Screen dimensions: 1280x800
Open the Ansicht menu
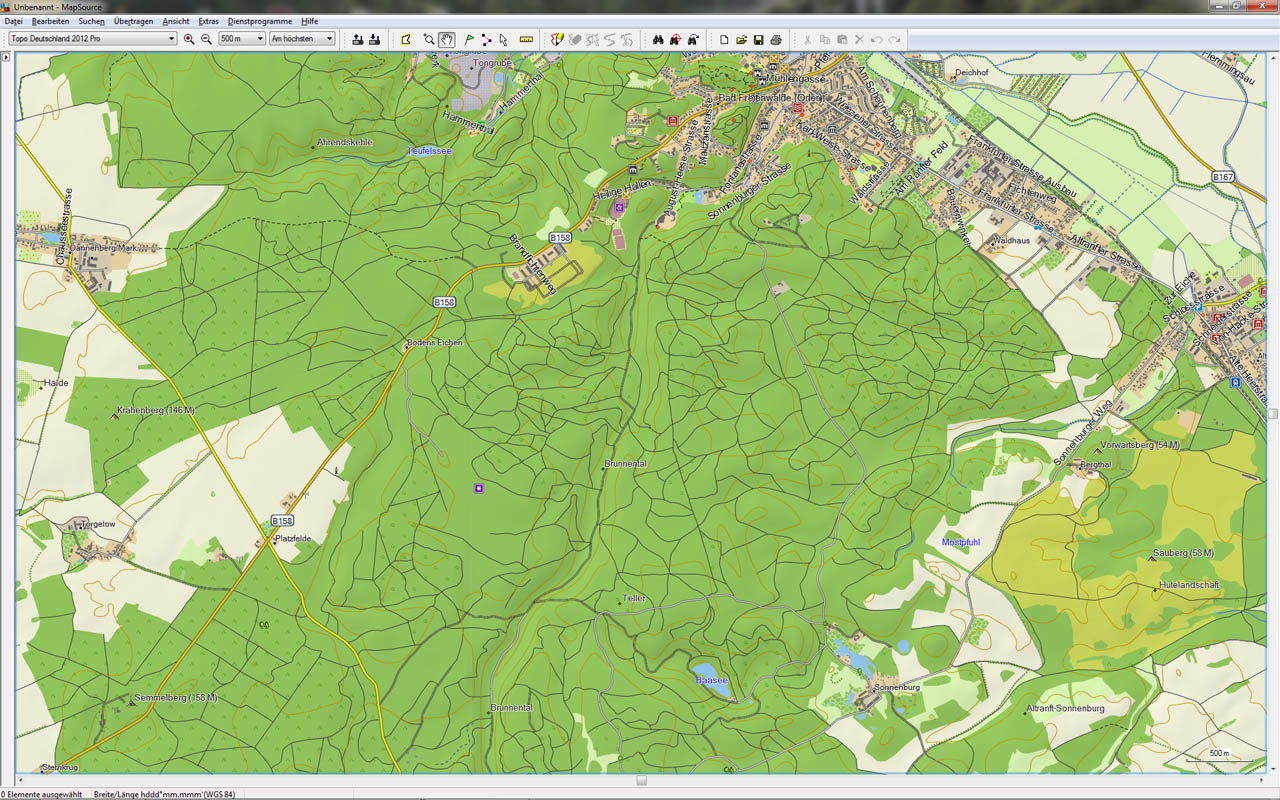(x=176, y=21)
